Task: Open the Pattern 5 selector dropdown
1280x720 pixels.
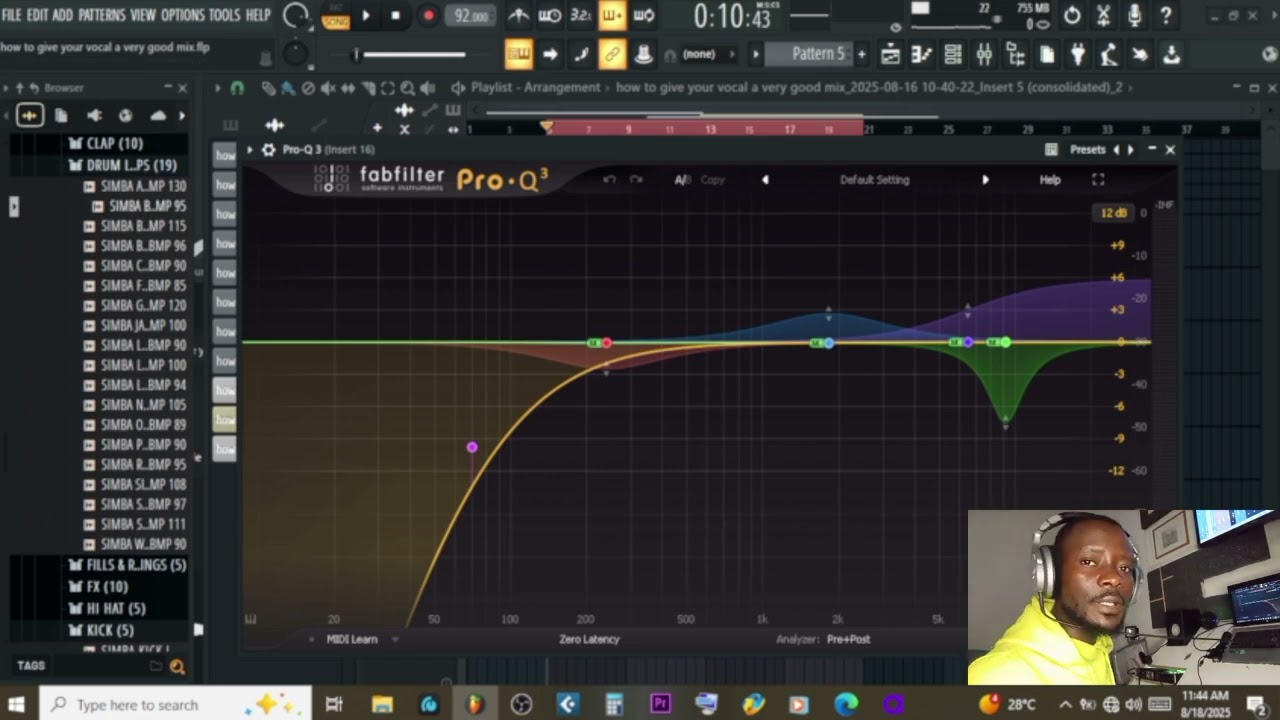Action: [818, 54]
